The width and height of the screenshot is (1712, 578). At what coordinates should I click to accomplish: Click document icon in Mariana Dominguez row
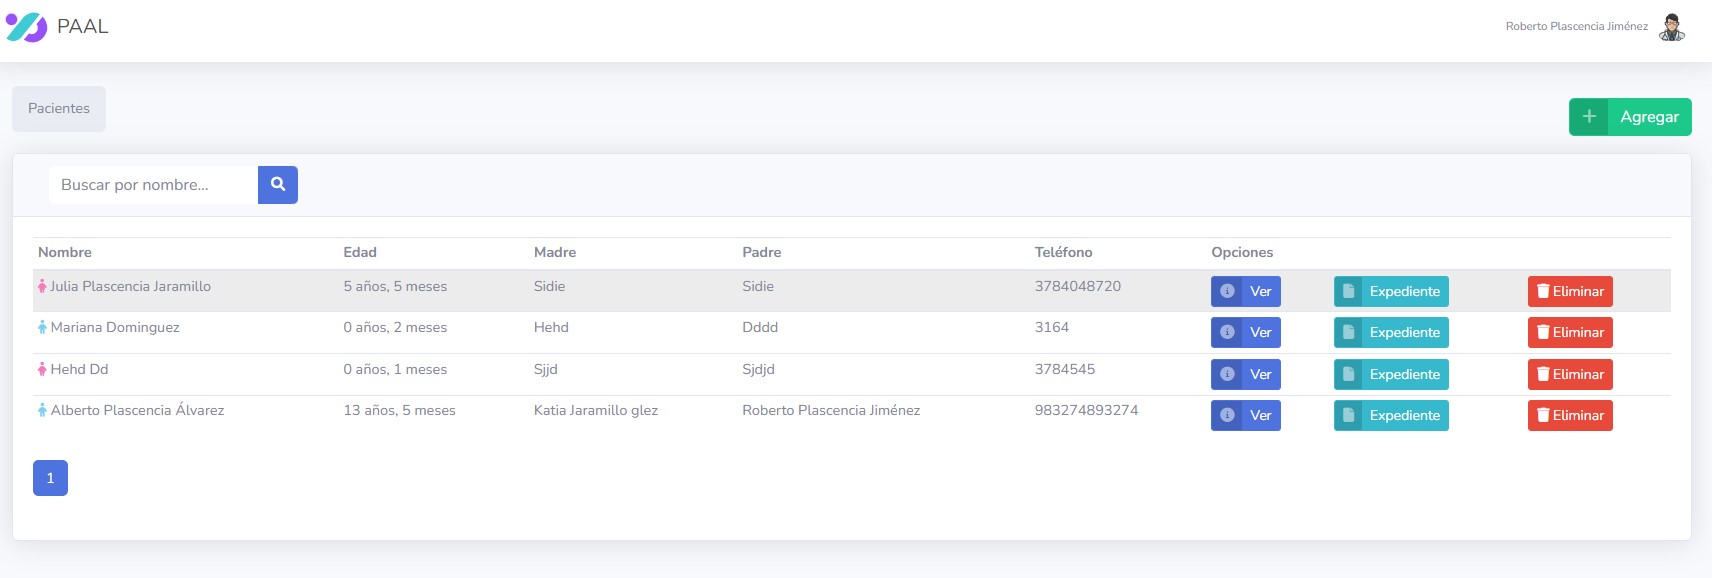pos(1348,333)
